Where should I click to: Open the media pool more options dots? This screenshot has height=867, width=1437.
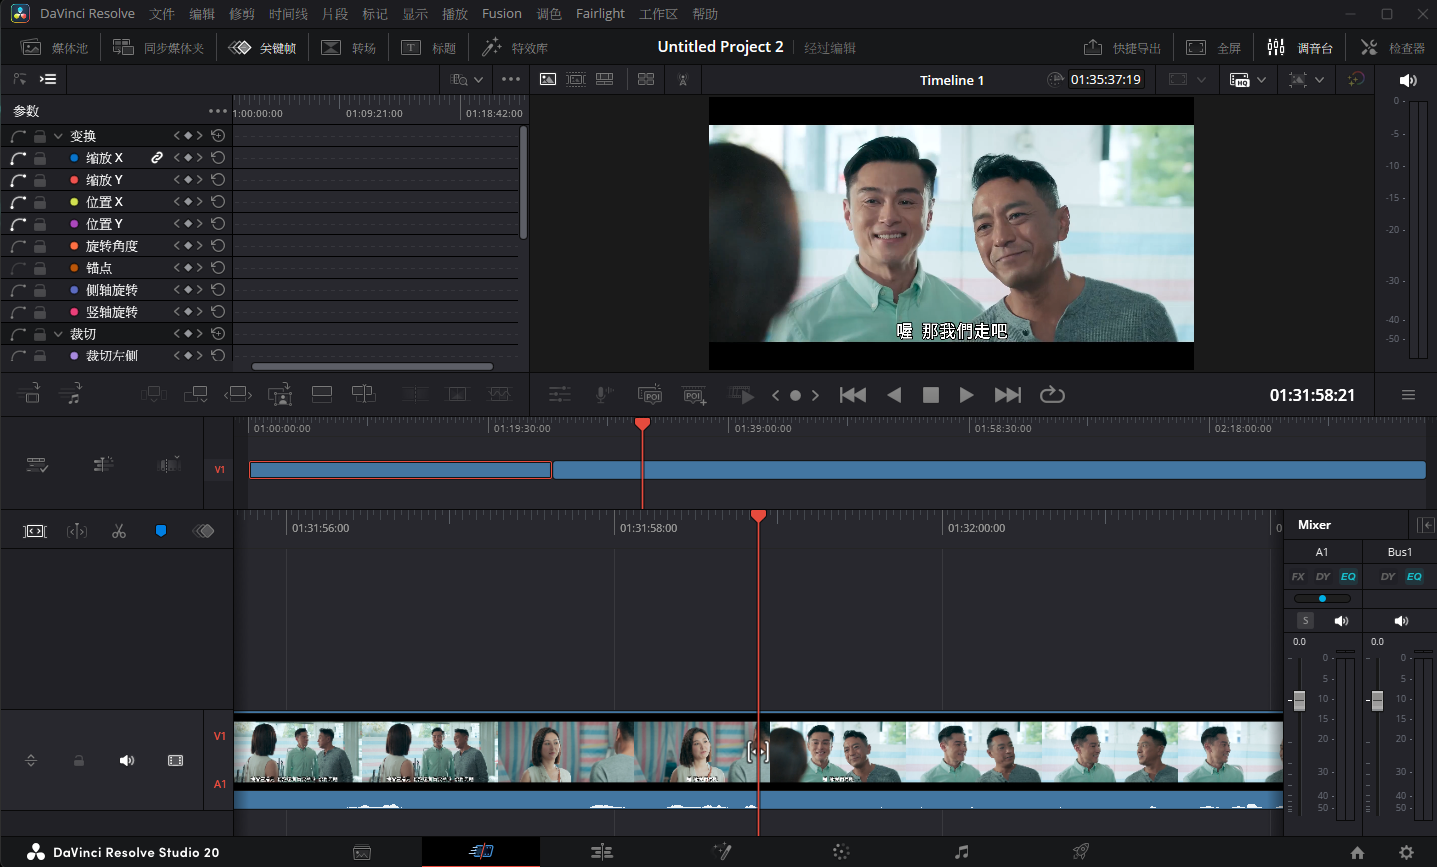click(x=511, y=79)
